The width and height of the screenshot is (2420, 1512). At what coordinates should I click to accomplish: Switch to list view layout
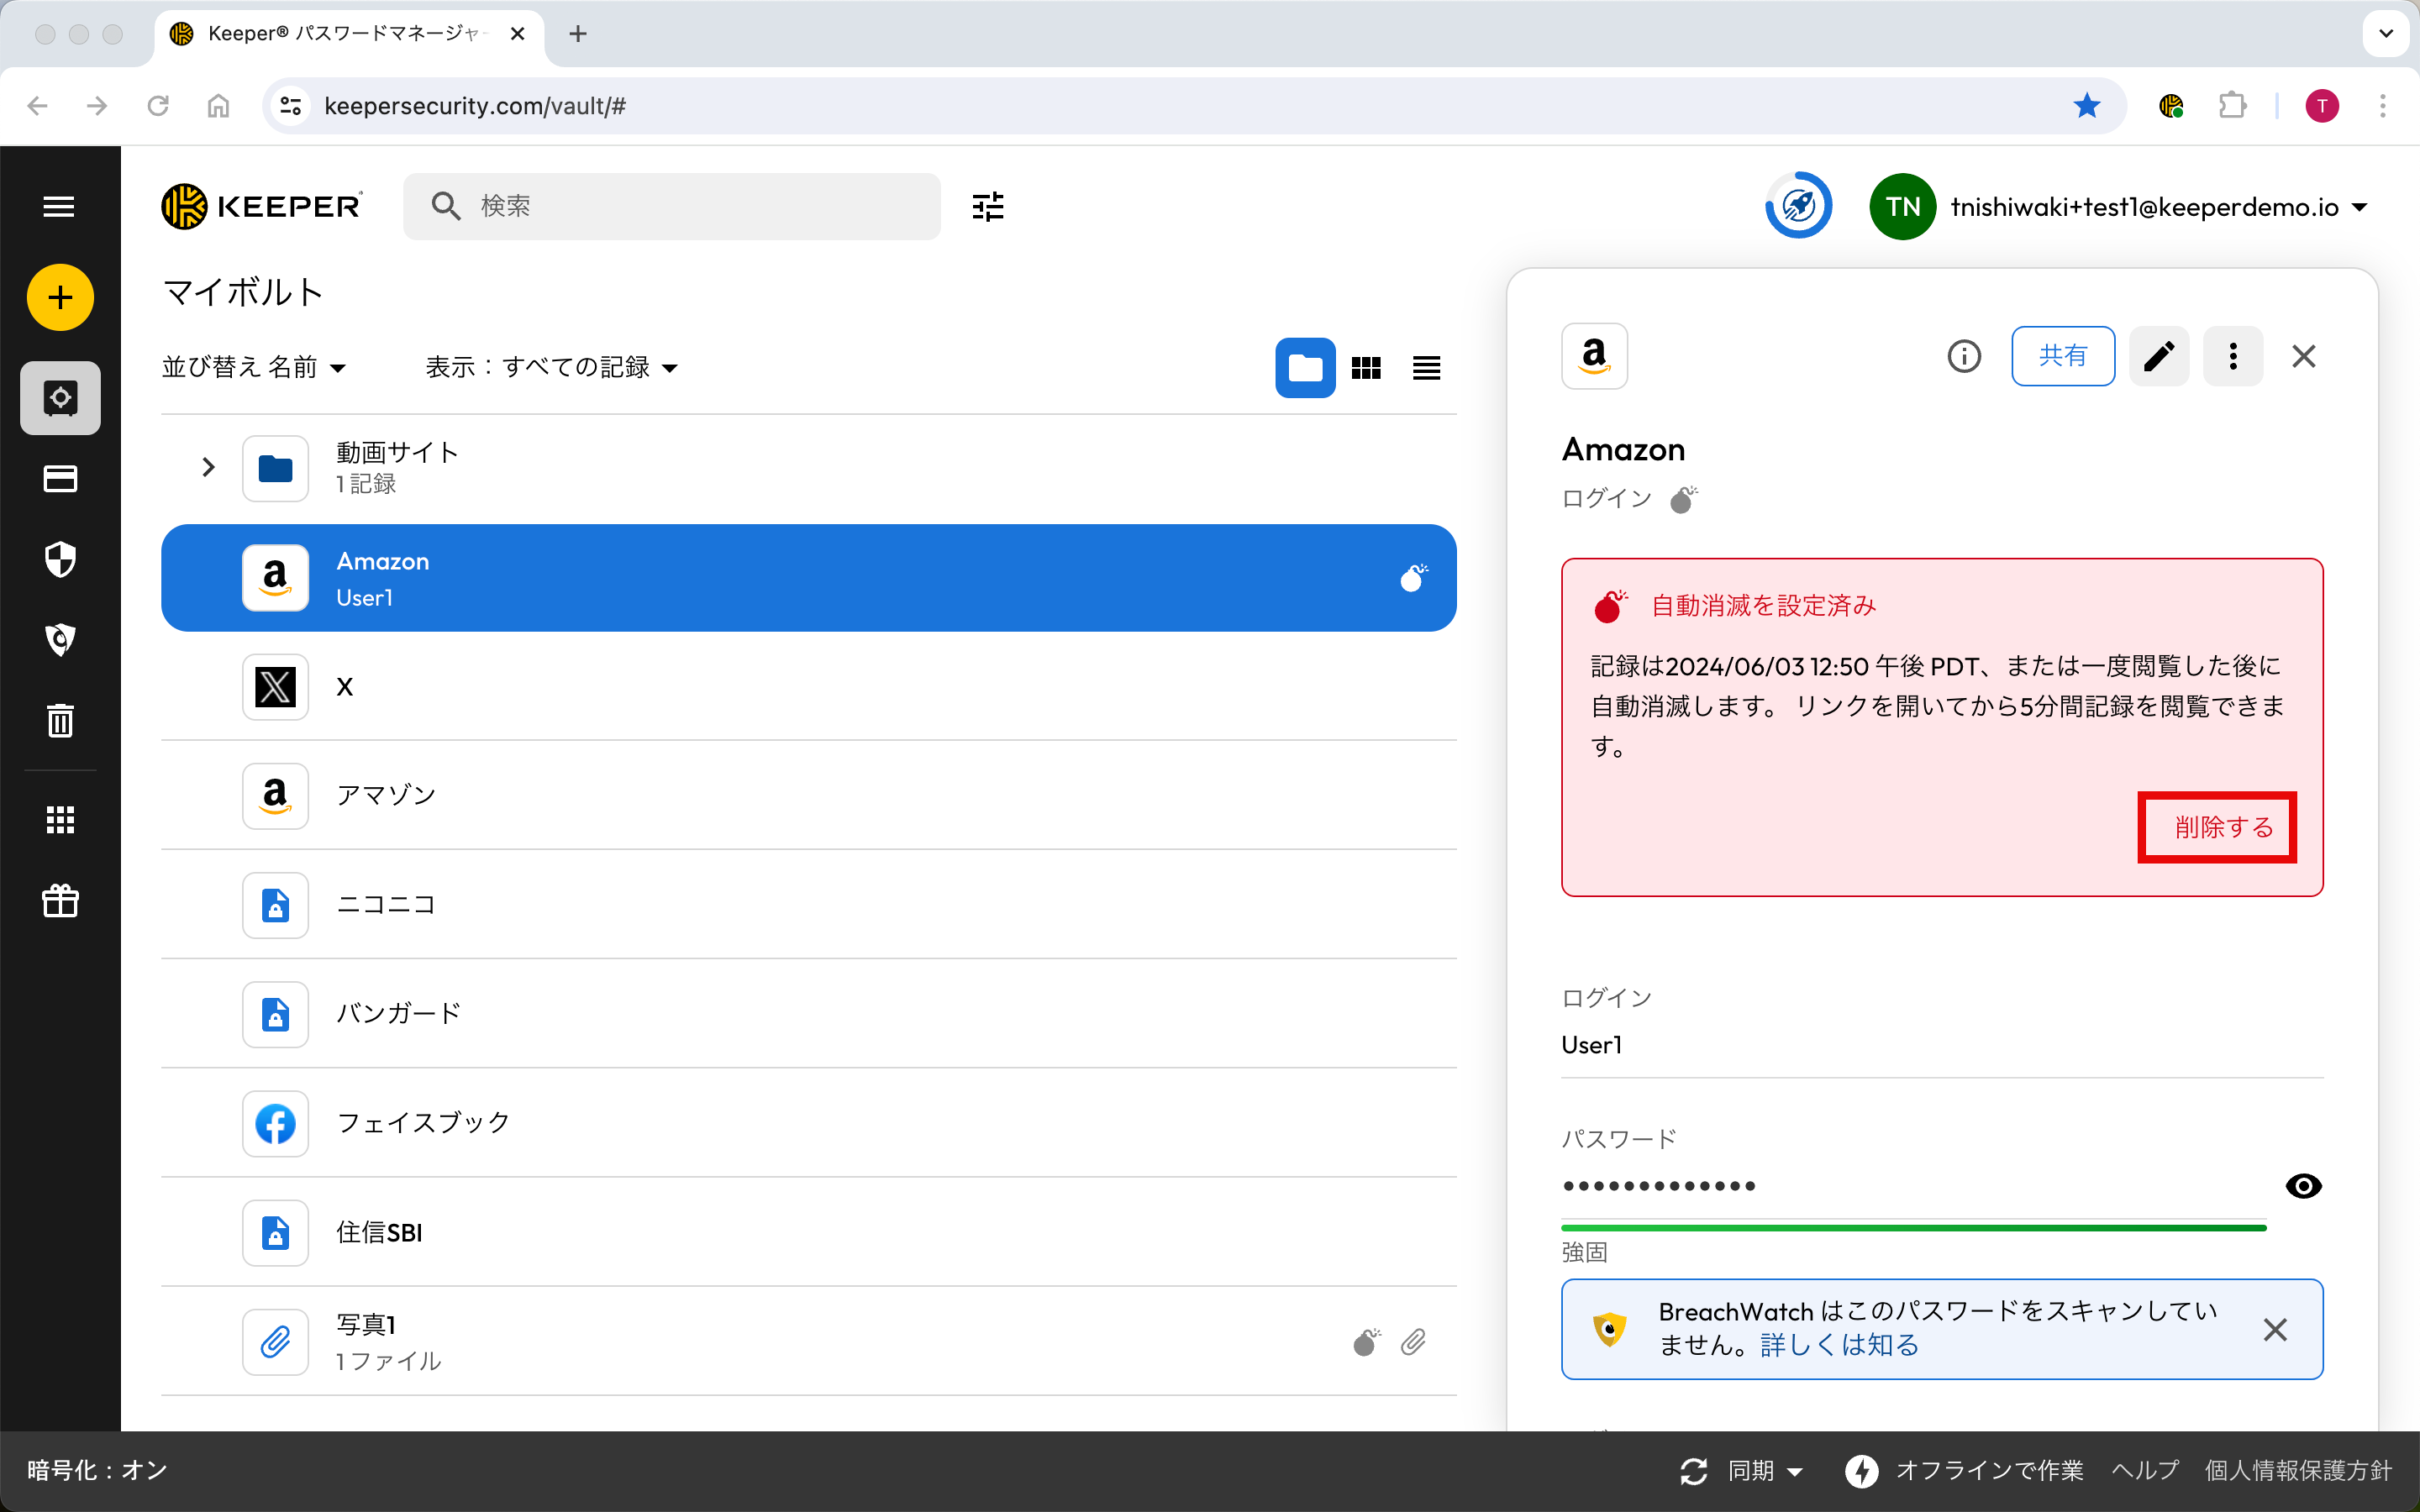coord(1426,368)
